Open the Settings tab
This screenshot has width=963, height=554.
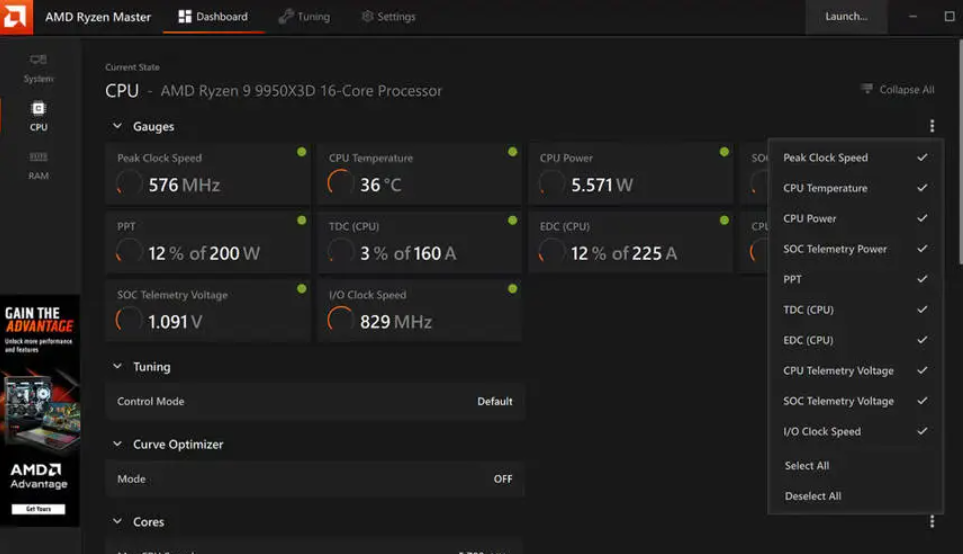click(x=388, y=17)
